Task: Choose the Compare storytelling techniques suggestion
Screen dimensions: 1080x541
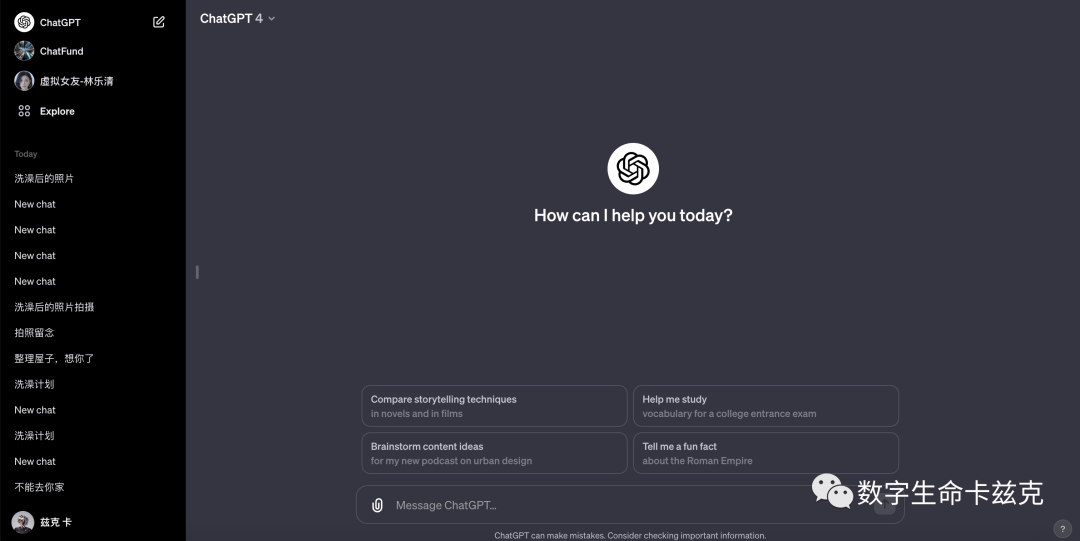Action: click(495, 406)
